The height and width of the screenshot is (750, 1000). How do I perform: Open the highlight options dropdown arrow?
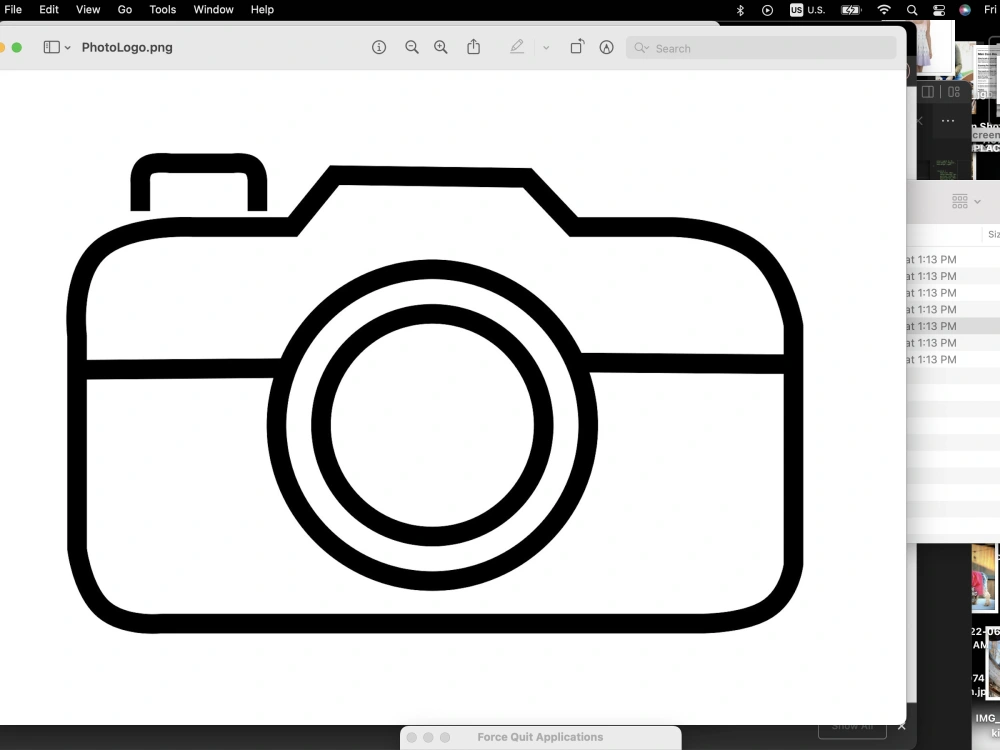[546, 48]
